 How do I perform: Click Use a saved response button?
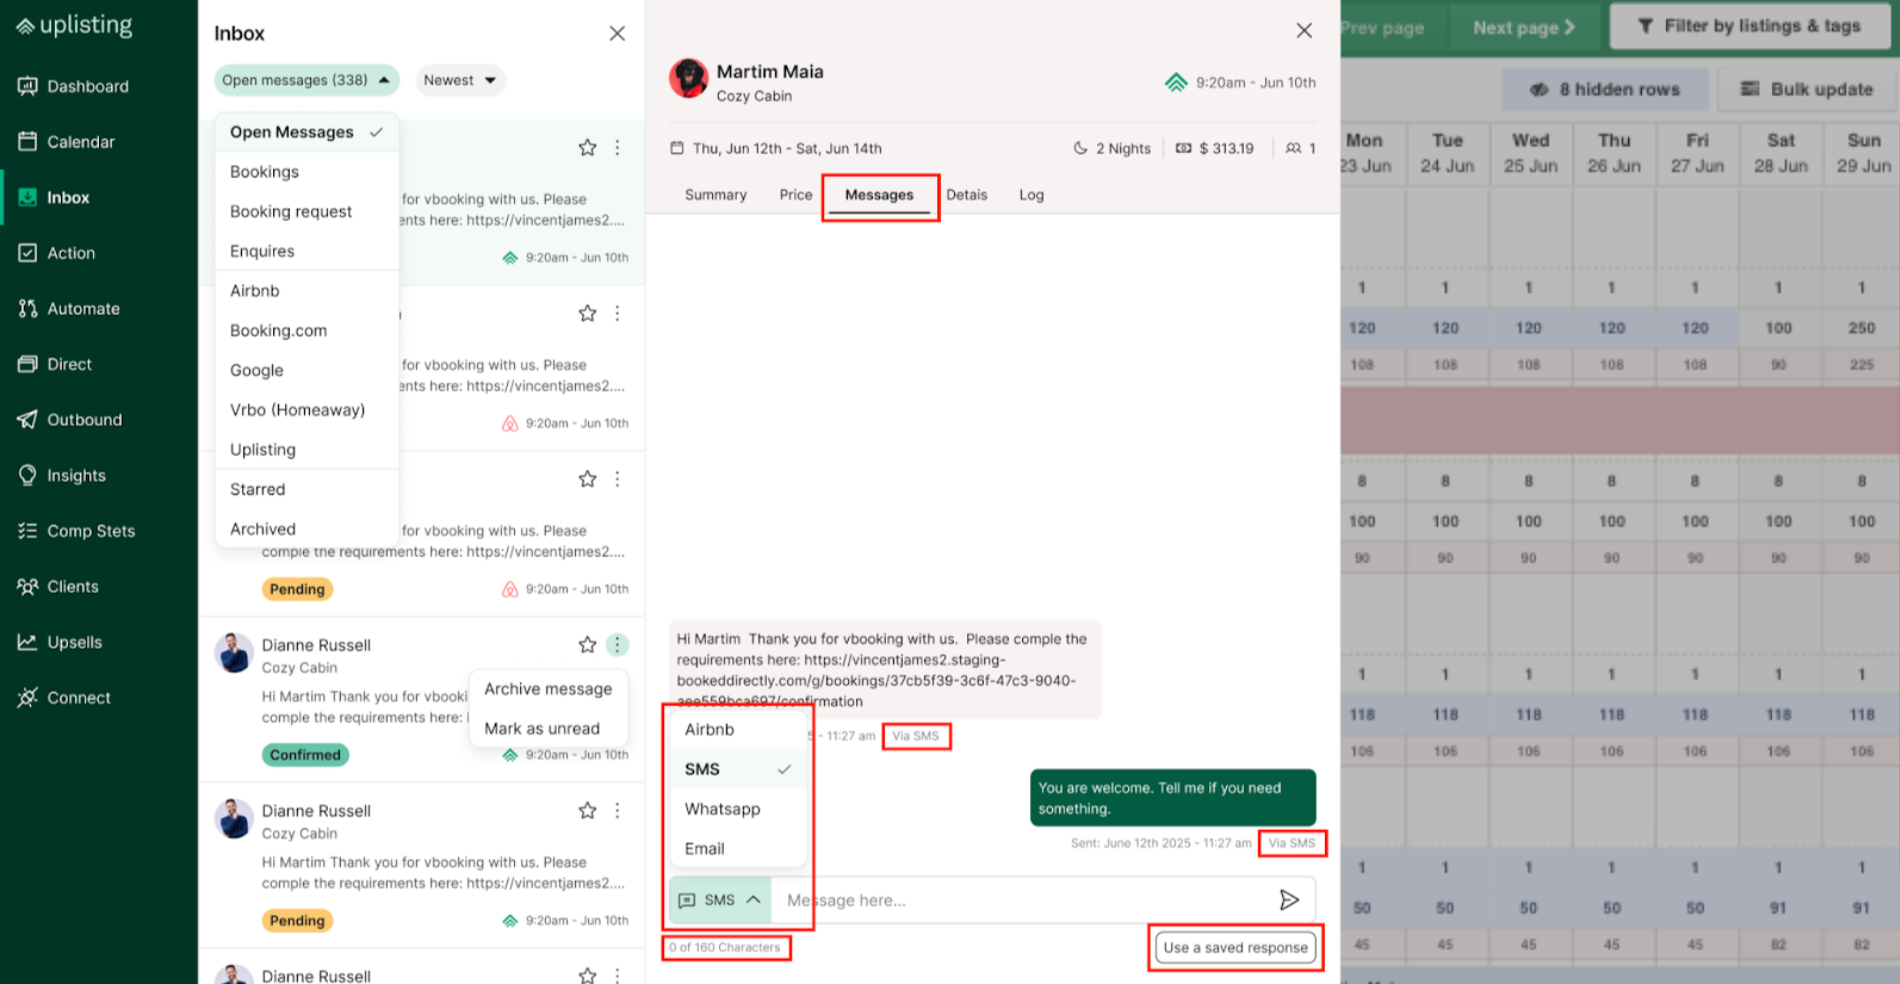click(1236, 948)
